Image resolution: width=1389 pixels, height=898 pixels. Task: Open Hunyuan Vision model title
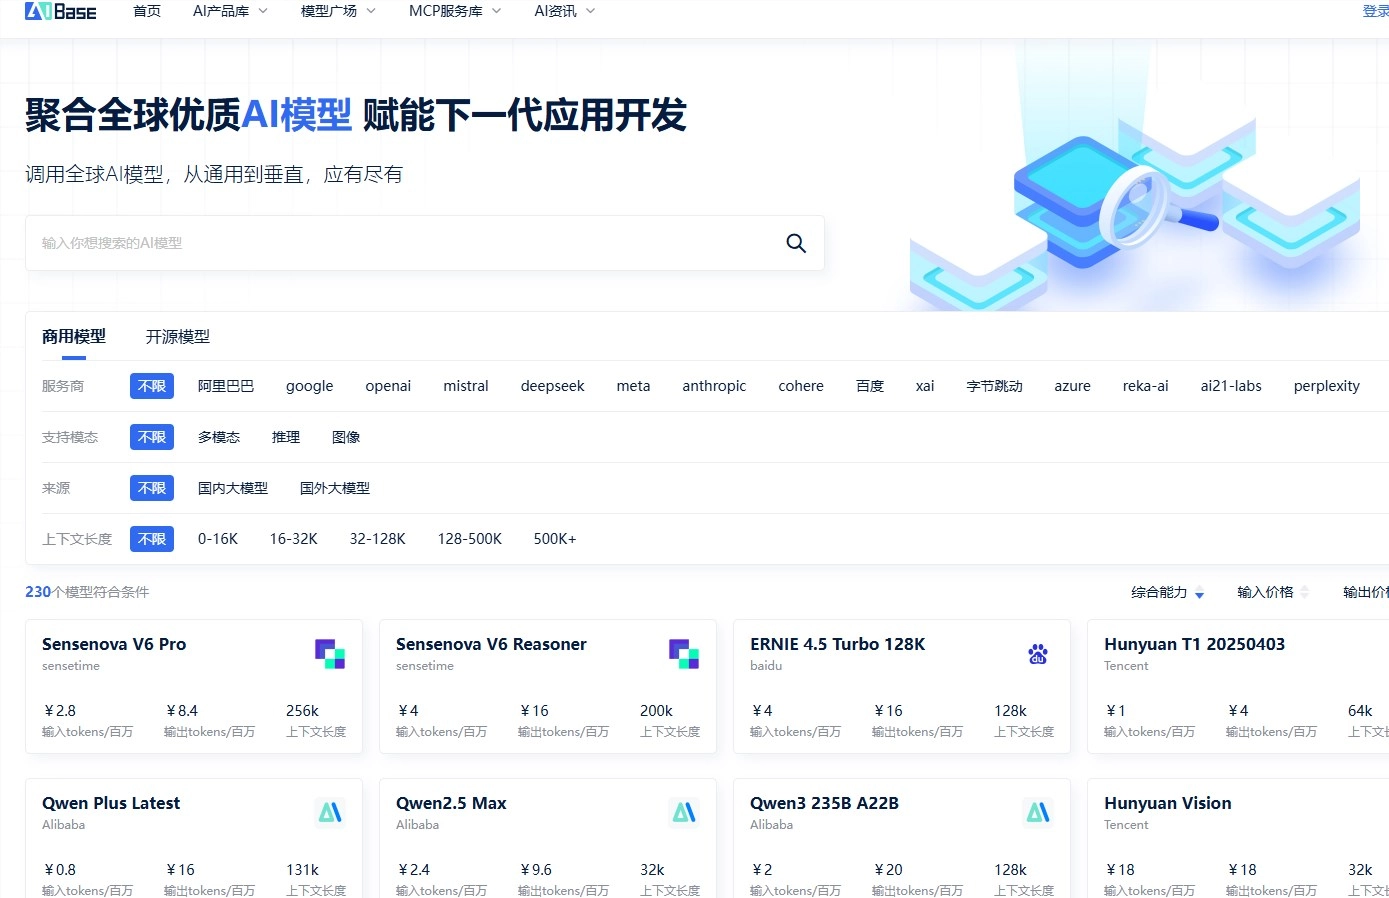pyautogui.click(x=1167, y=803)
